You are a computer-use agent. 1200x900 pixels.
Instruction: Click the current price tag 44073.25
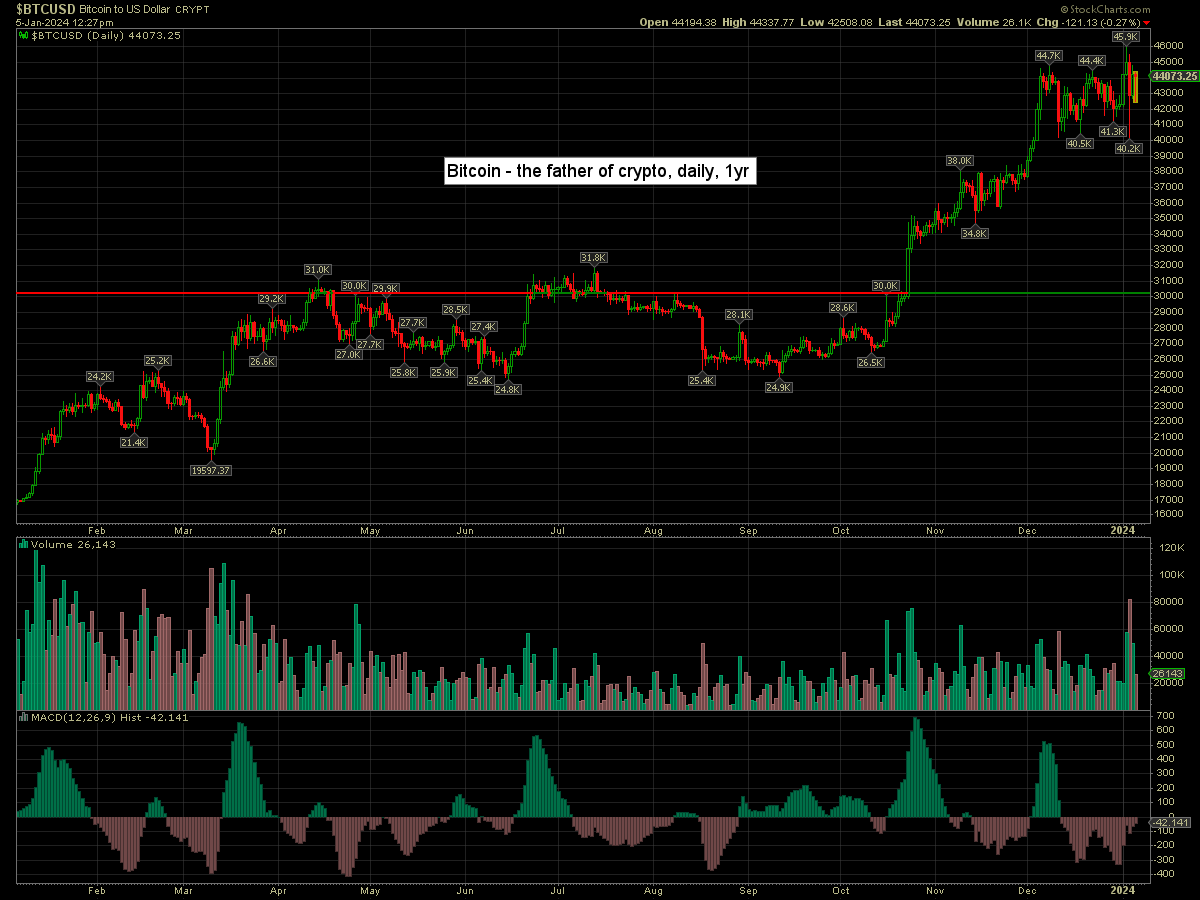tap(1175, 76)
